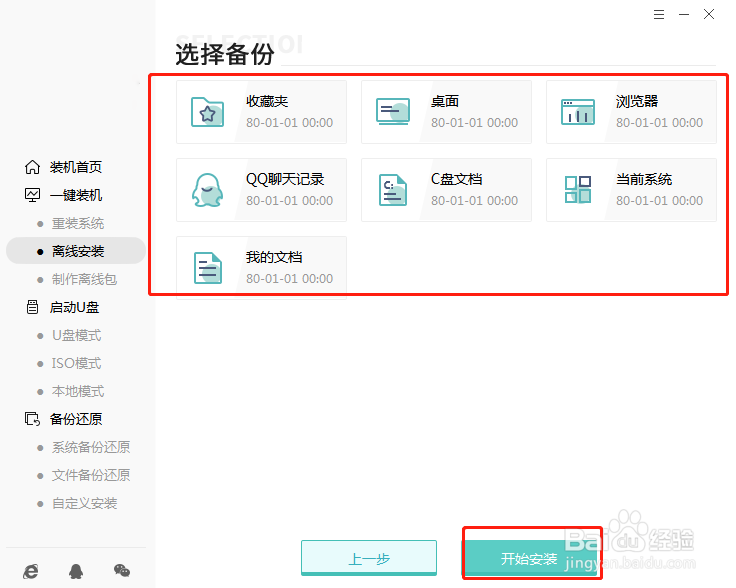Click the backup icon beside 备份还原

[32, 419]
